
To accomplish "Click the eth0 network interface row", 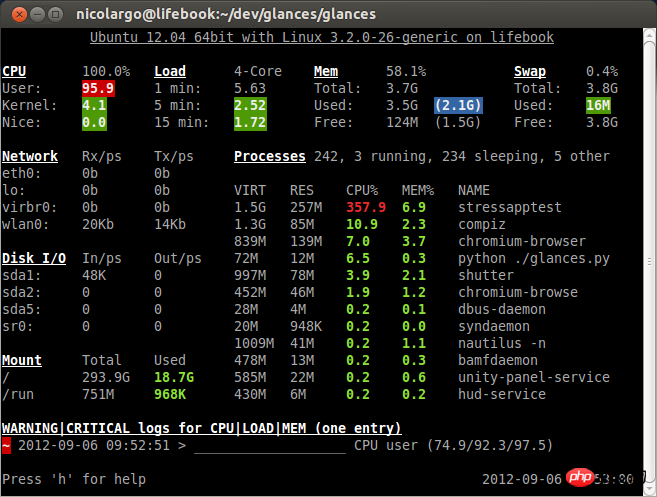I will click(86, 173).
